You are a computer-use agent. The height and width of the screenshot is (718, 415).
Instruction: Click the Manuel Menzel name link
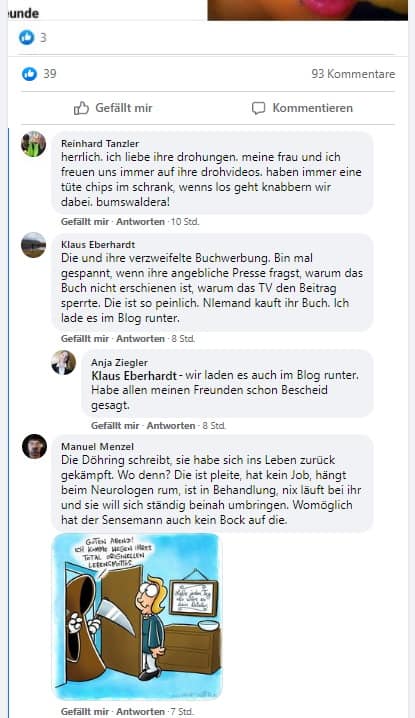click(98, 446)
